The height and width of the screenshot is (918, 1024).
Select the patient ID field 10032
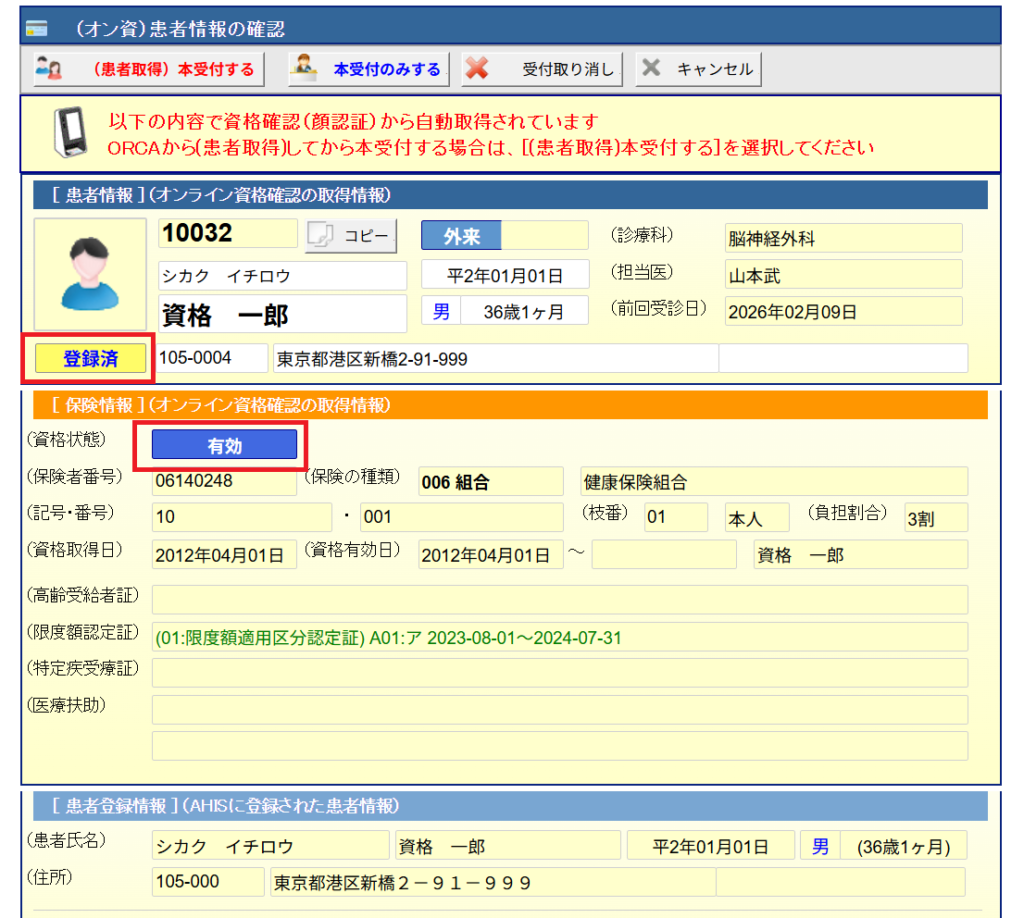[228, 234]
